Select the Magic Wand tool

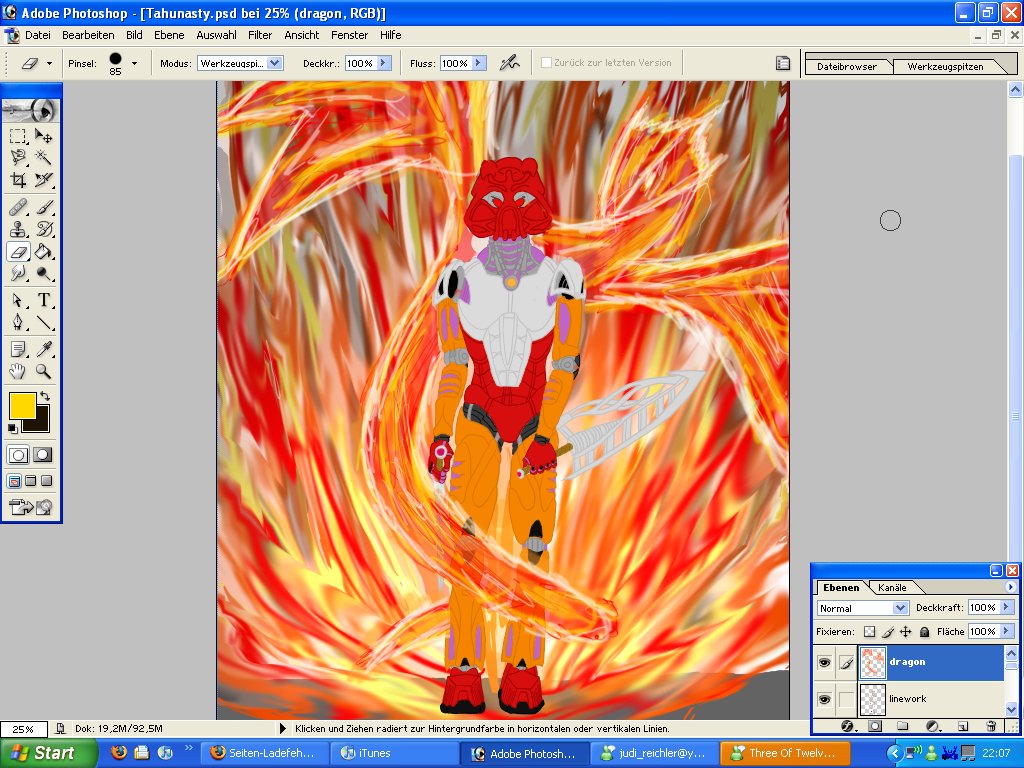44,157
